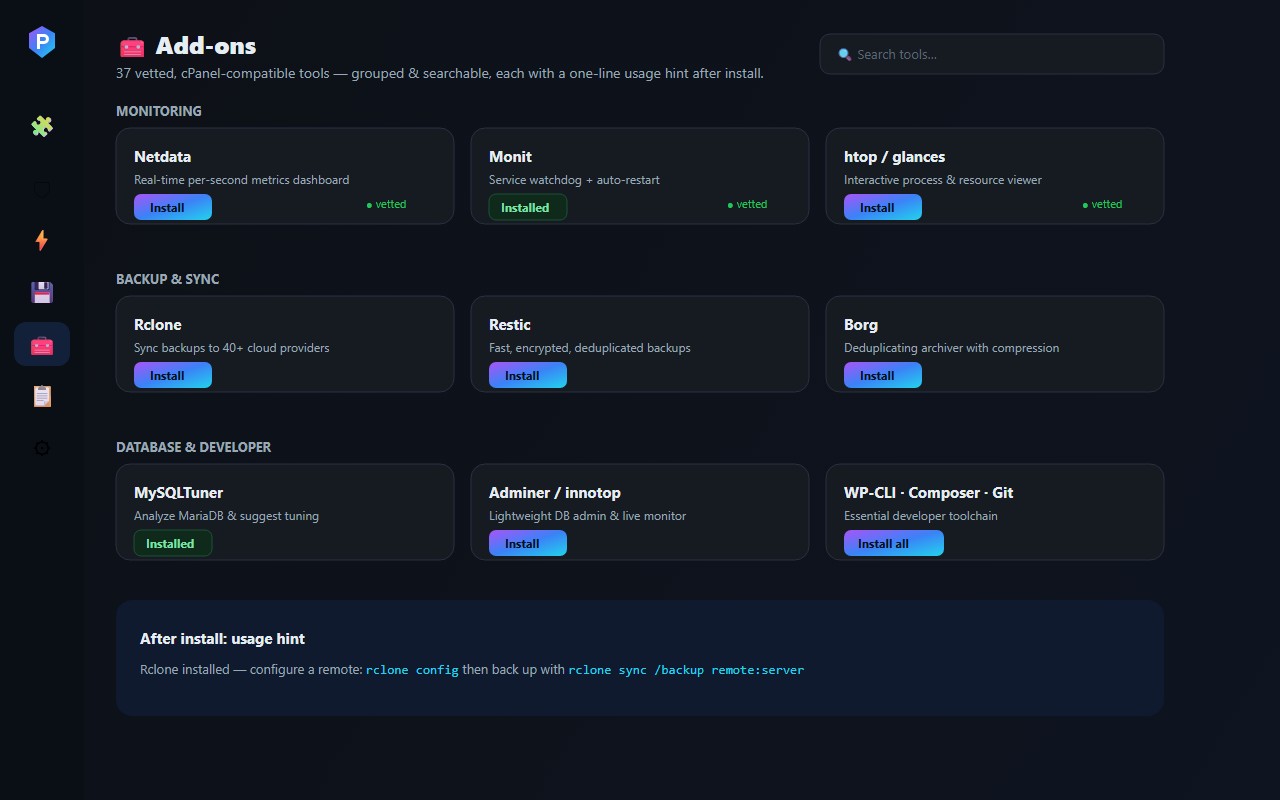This screenshot has height=800, width=1280.
Task: Click the MONITORING section heading
Action: (x=159, y=111)
